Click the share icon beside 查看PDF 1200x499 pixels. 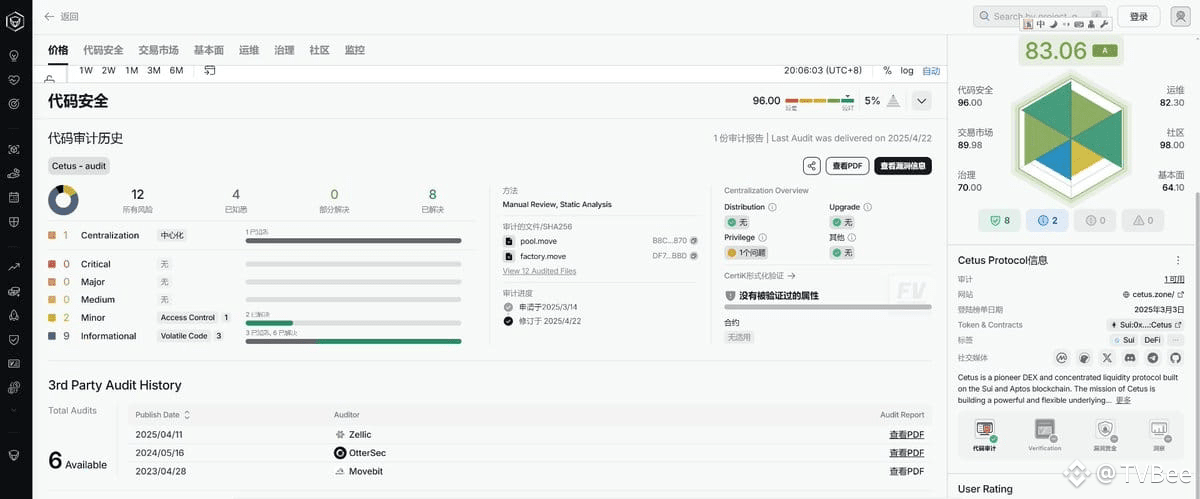coord(812,166)
